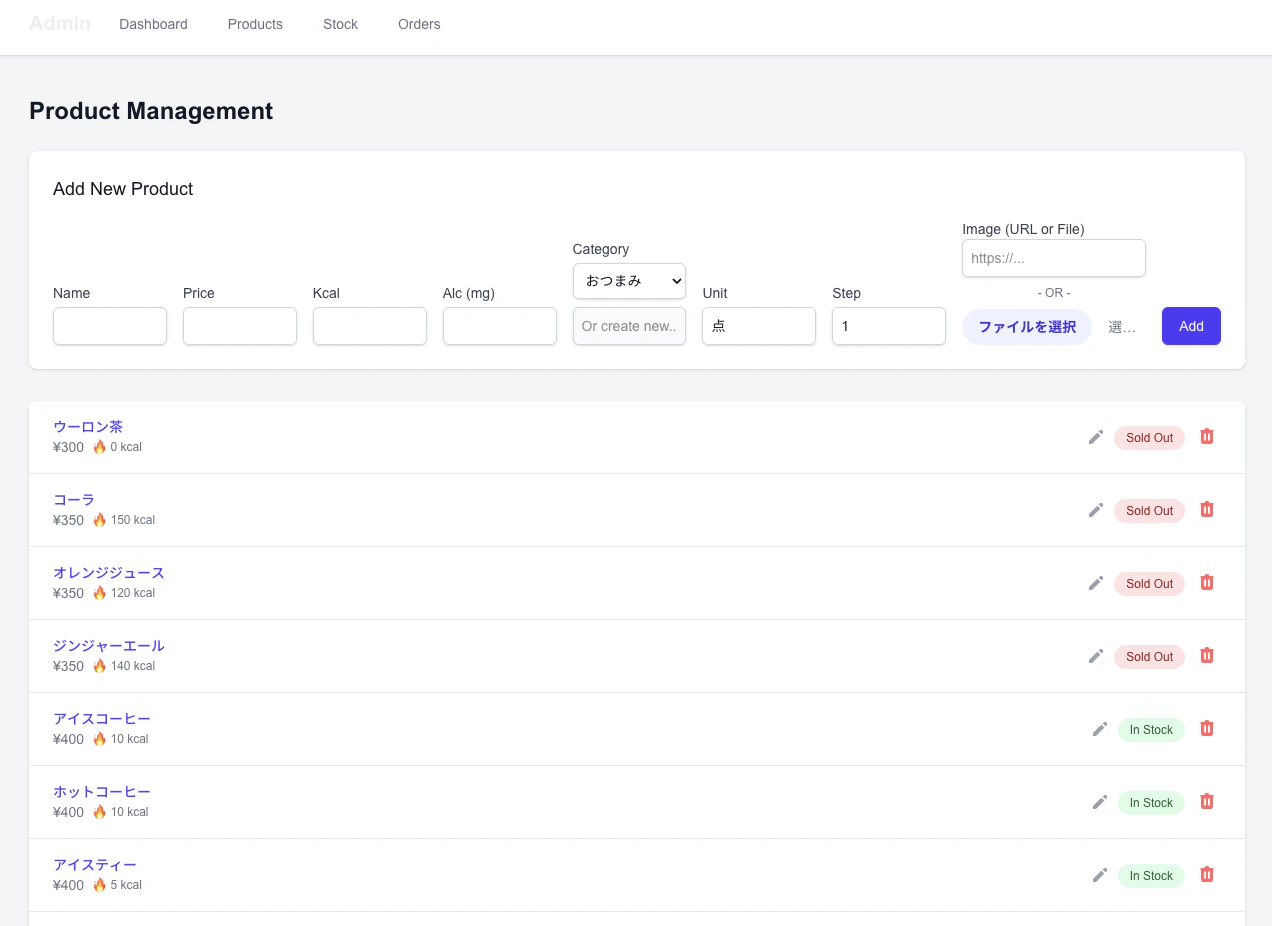The image size is (1272, 926).
Task: Toggle the In Stock badge for アイスコーヒー
Action: click(x=1151, y=730)
